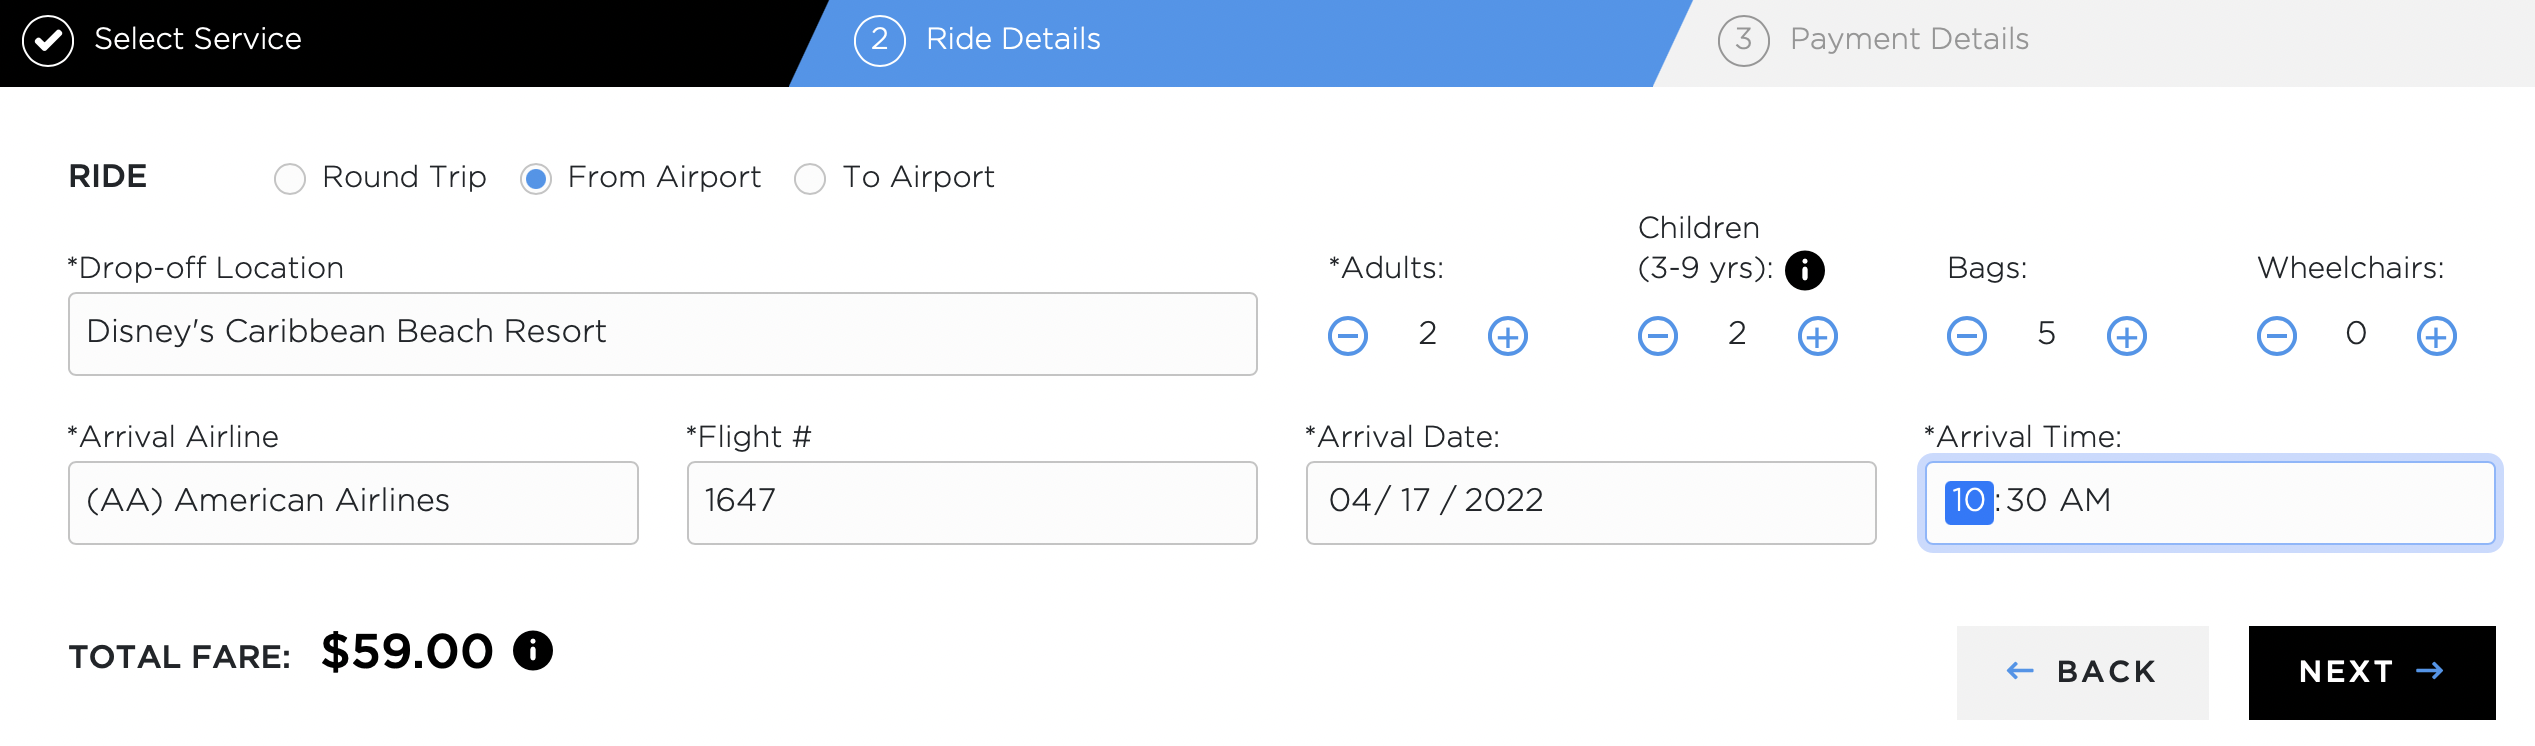Increase the Bags count with plus icon

pyautogui.click(x=2126, y=336)
